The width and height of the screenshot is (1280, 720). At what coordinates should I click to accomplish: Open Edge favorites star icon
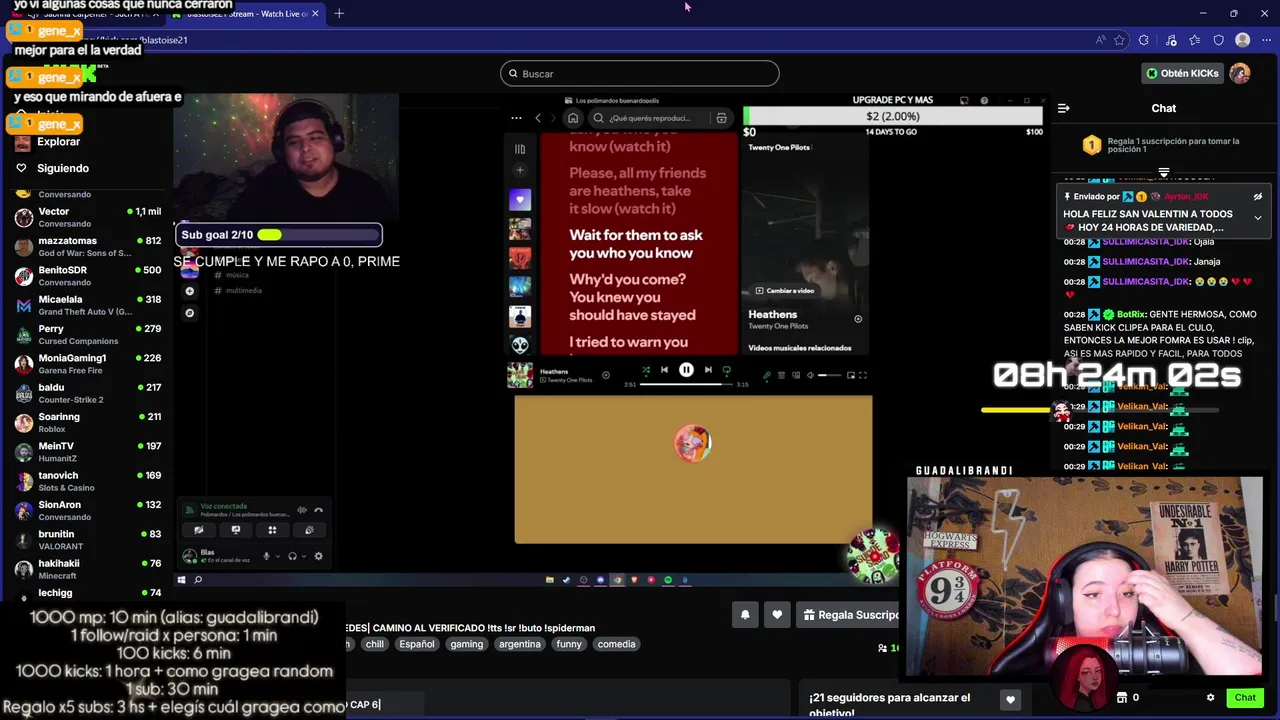click(1119, 40)
